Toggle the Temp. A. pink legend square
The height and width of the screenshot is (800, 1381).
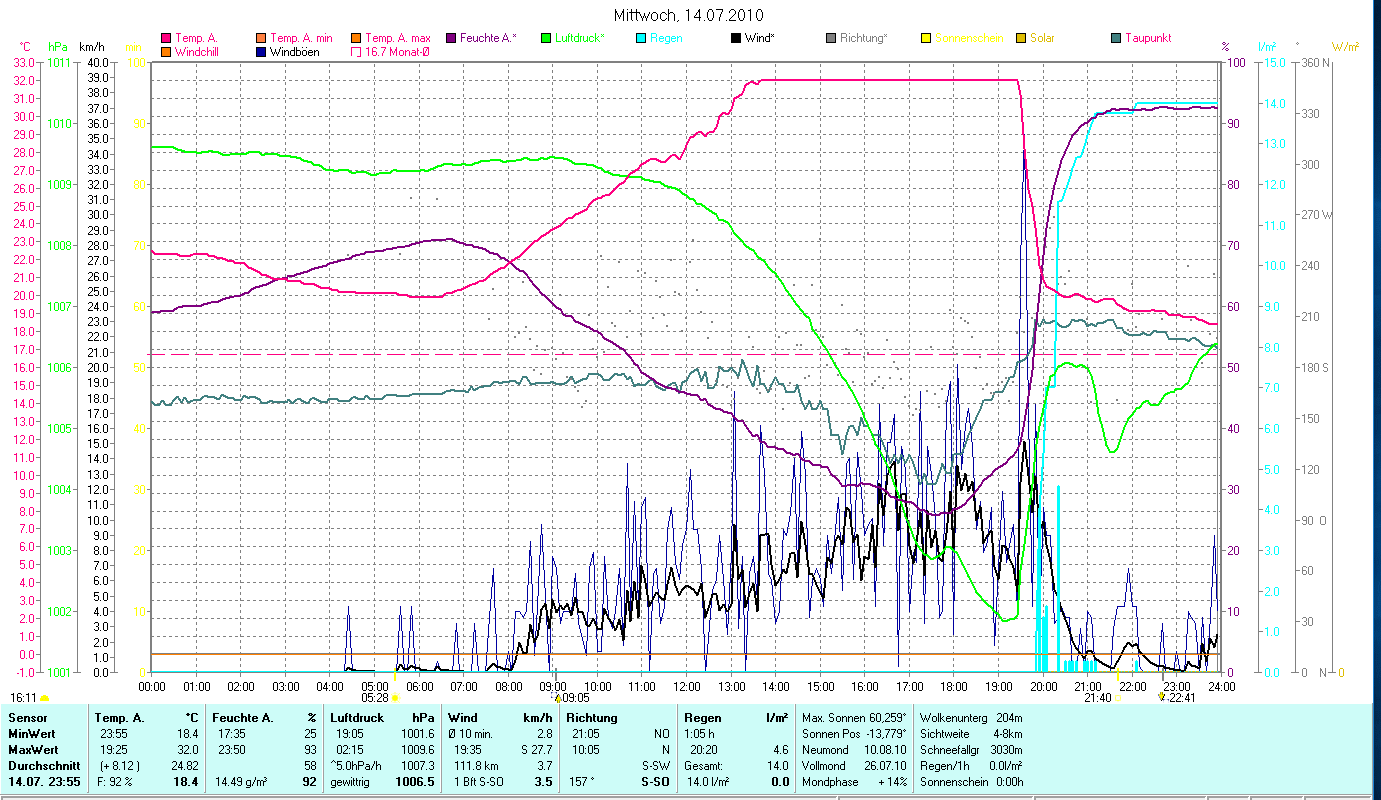tap(166, 38)
